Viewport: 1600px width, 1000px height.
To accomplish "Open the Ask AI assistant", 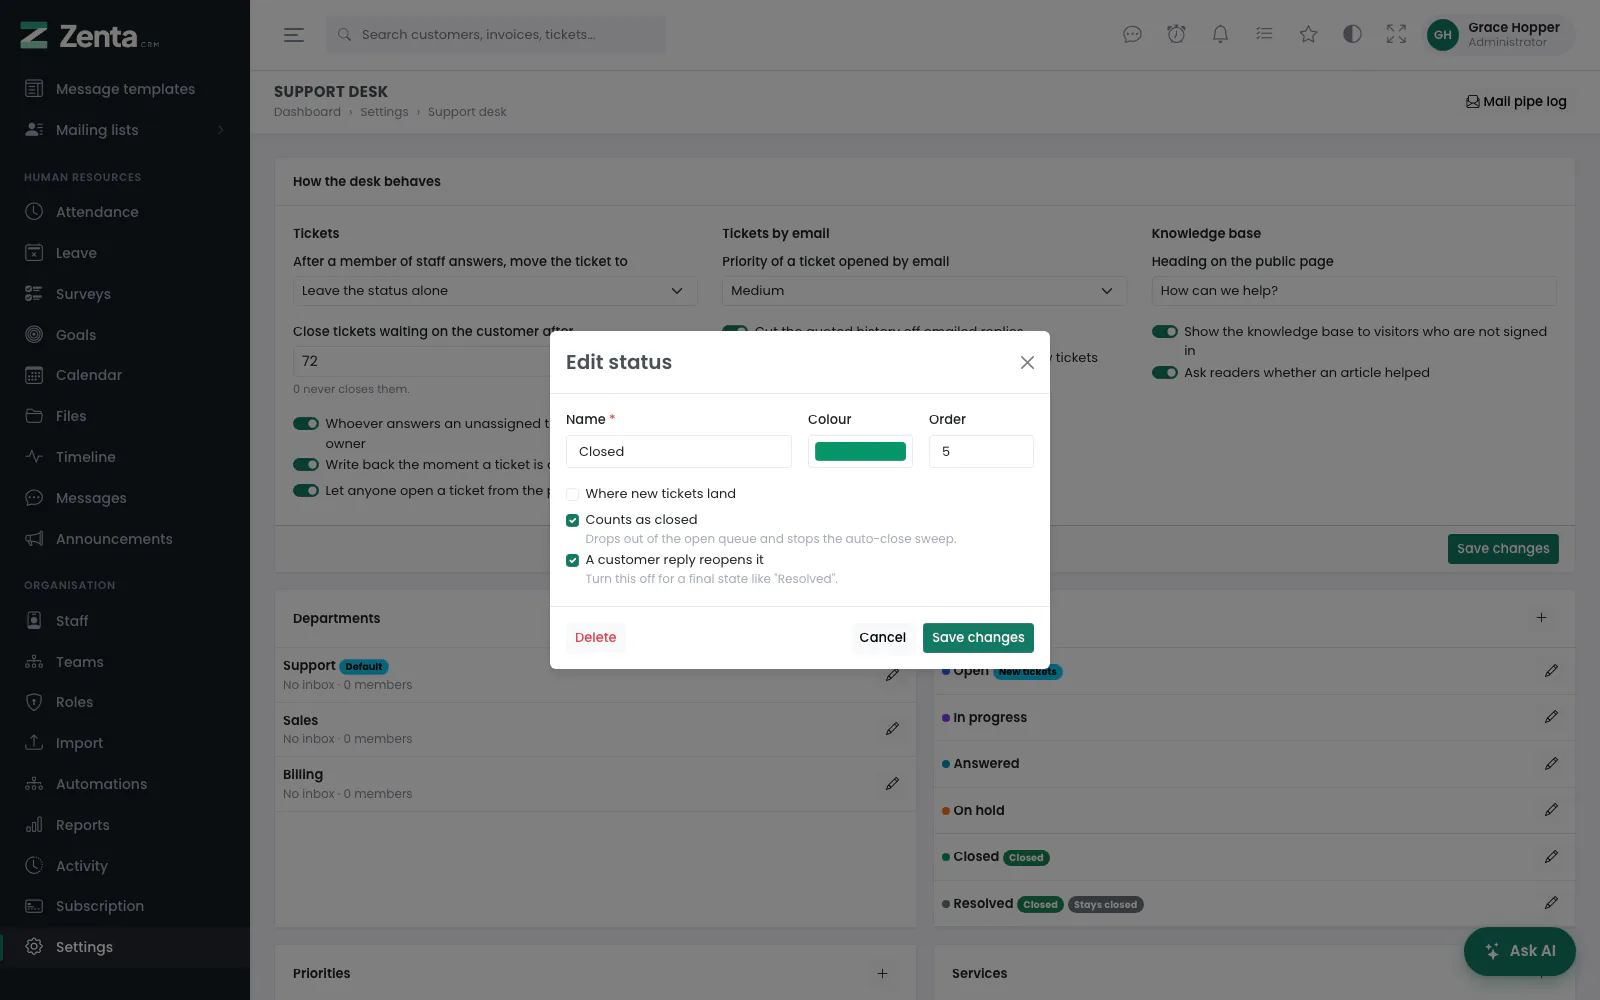I will (x=1520, y=951).
